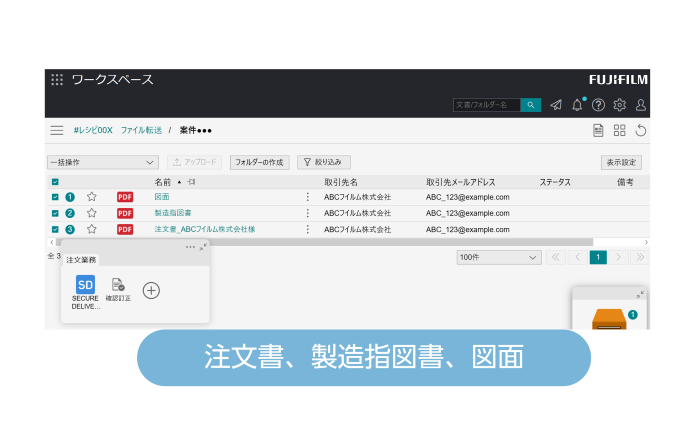Run the 確認訂正 action icon
The width and height of the screenshot is (686, 431).
[x=118, y=285]
